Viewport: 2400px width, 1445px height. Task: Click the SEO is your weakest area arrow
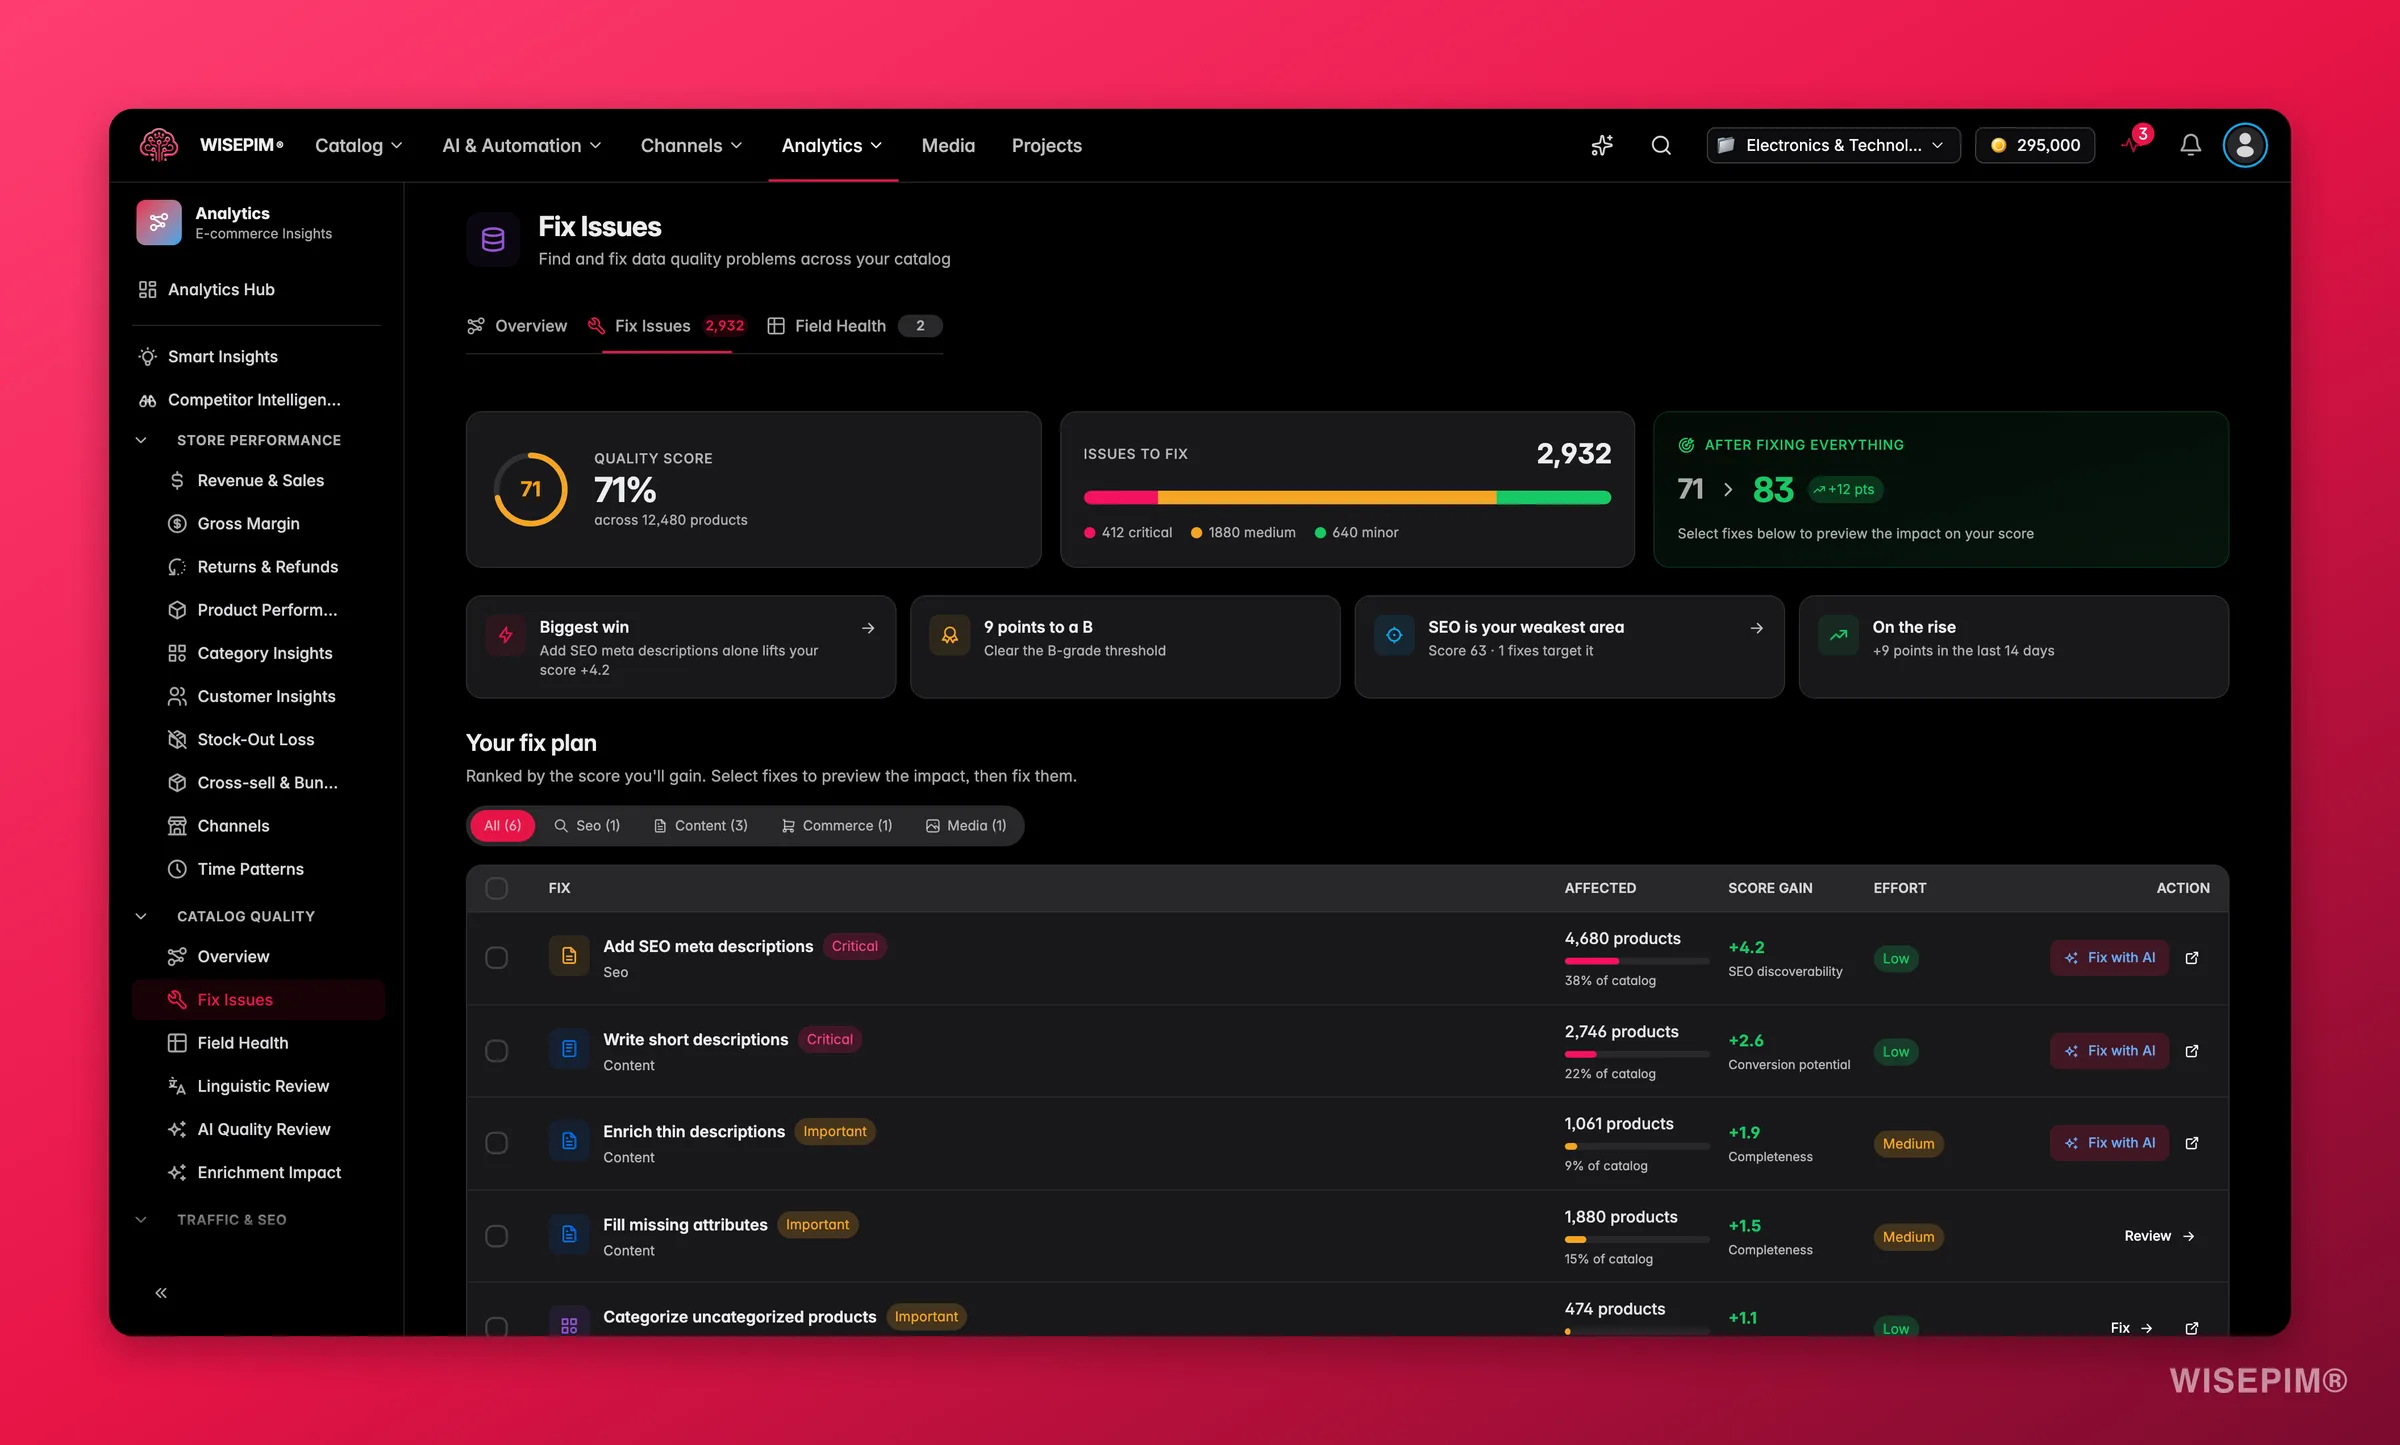[1757, 628]
